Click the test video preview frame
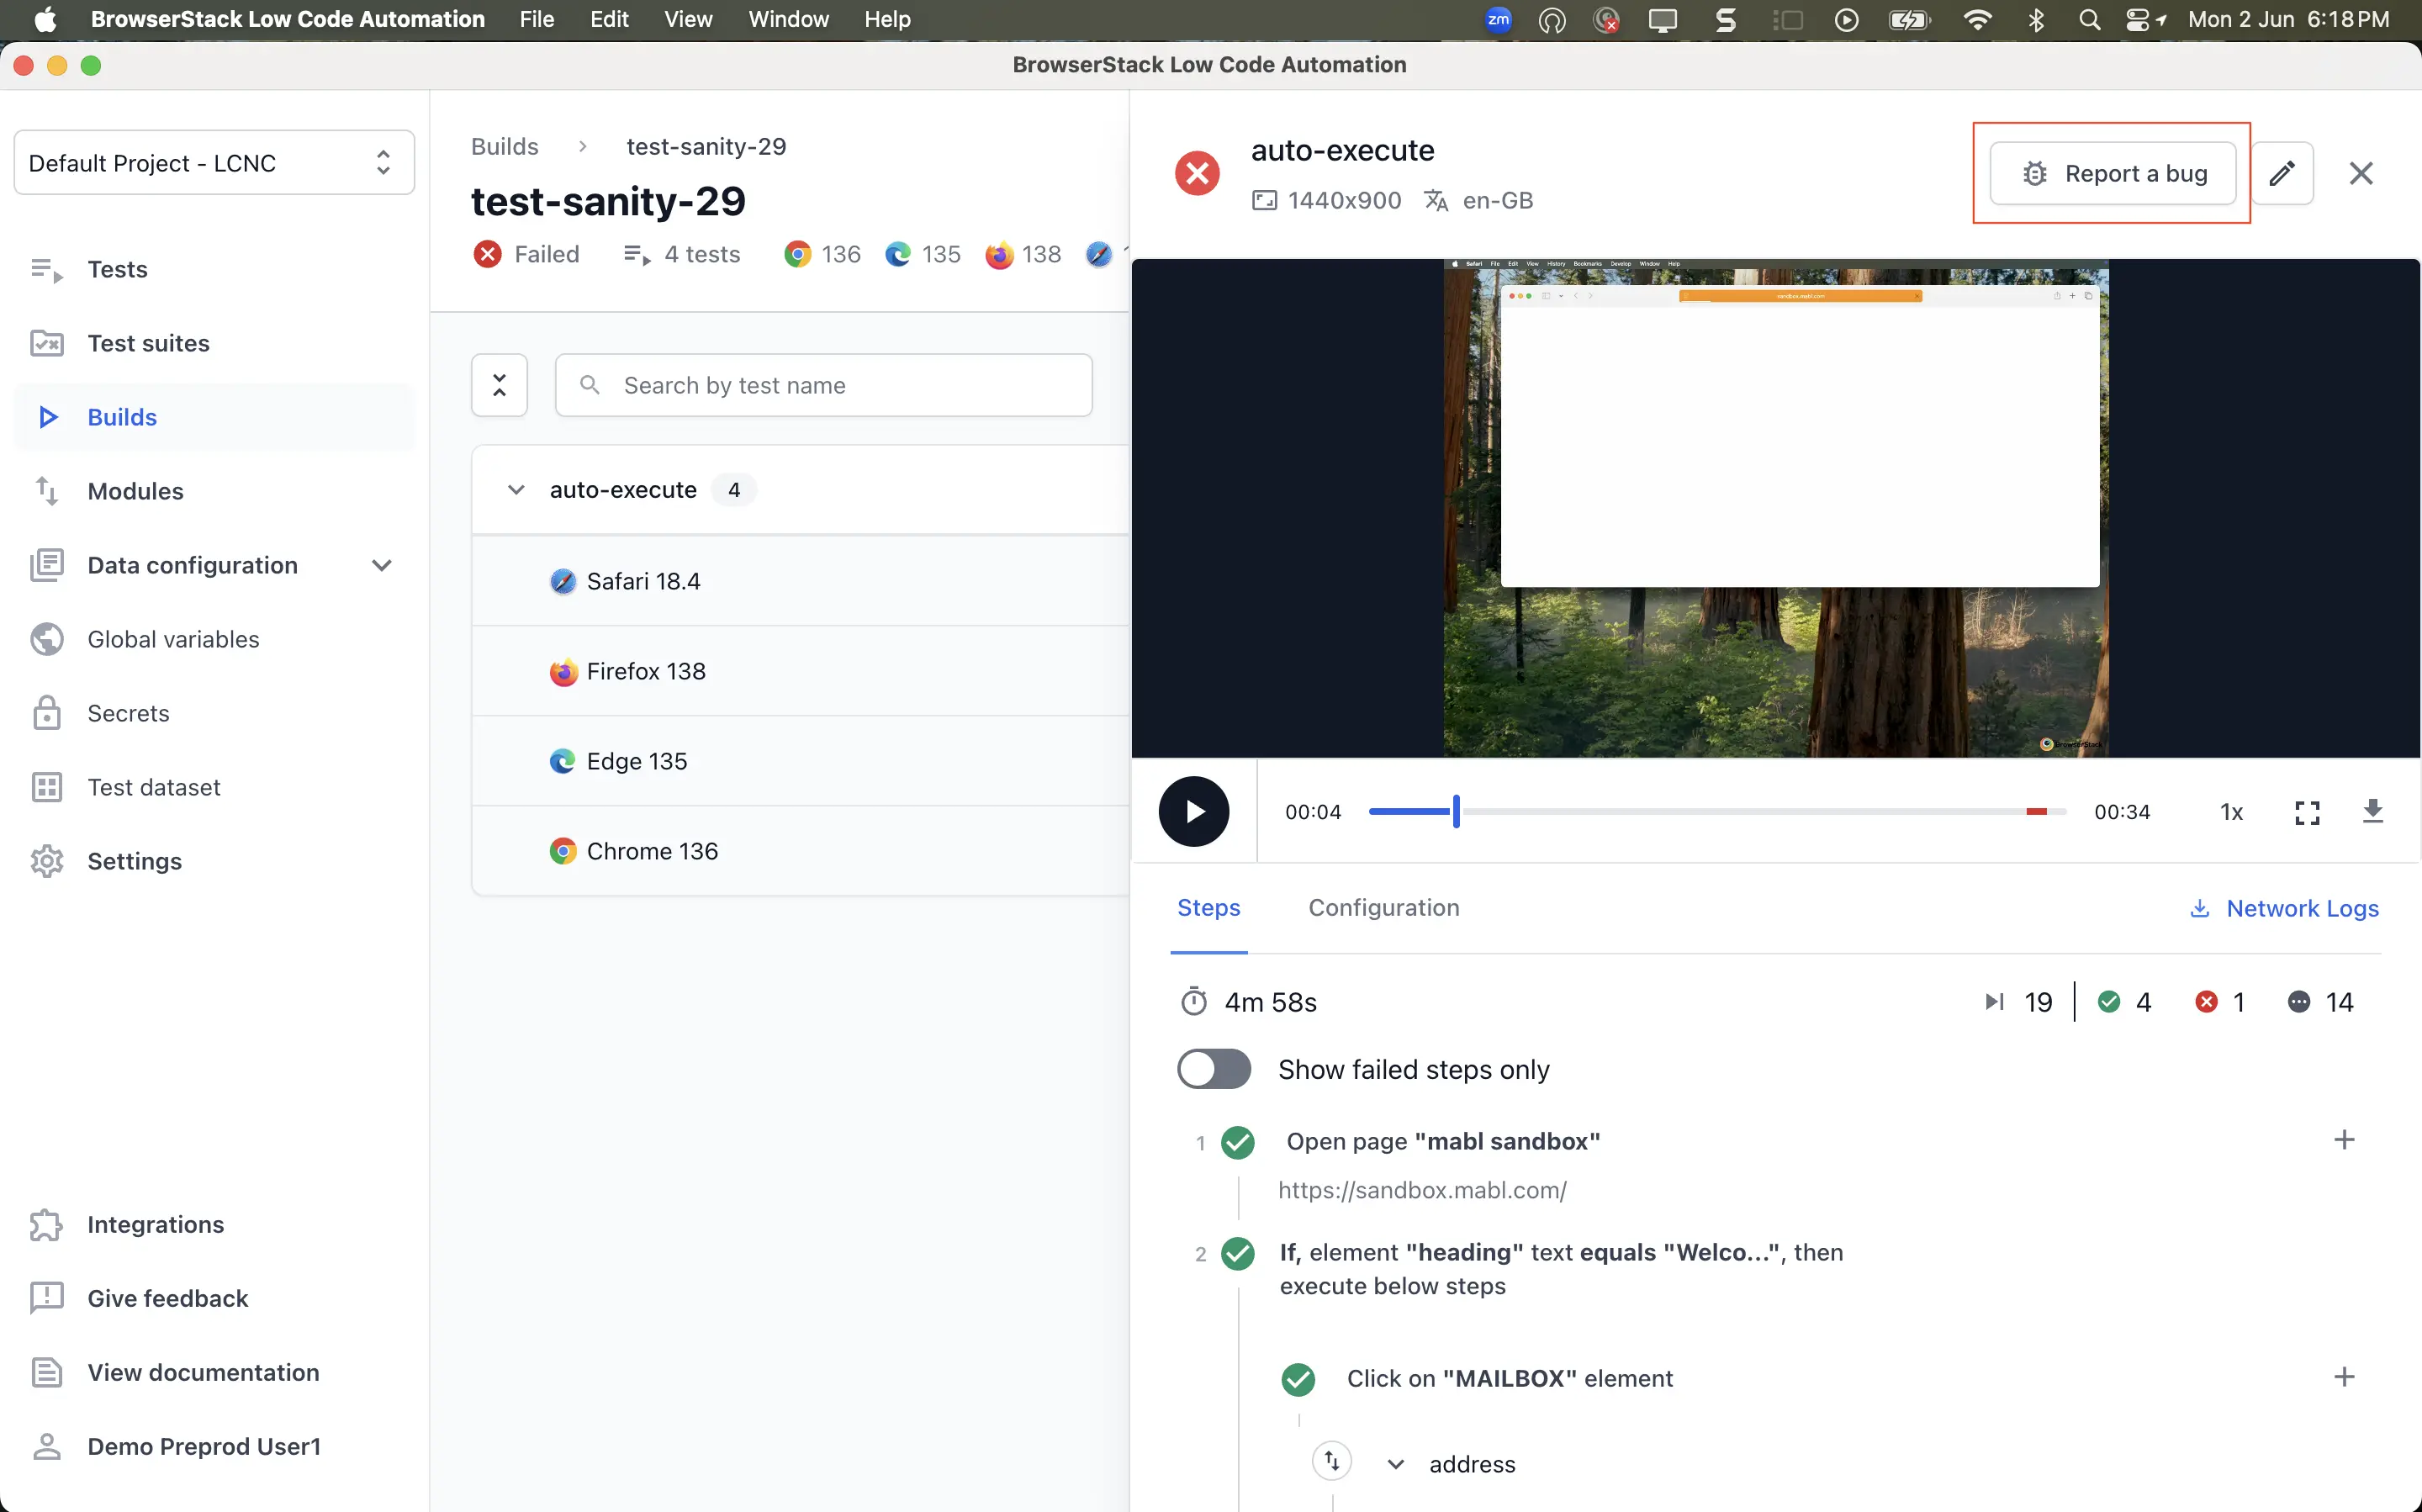This screenshot has width=2422, height=1512. [x=1775, y=508]
